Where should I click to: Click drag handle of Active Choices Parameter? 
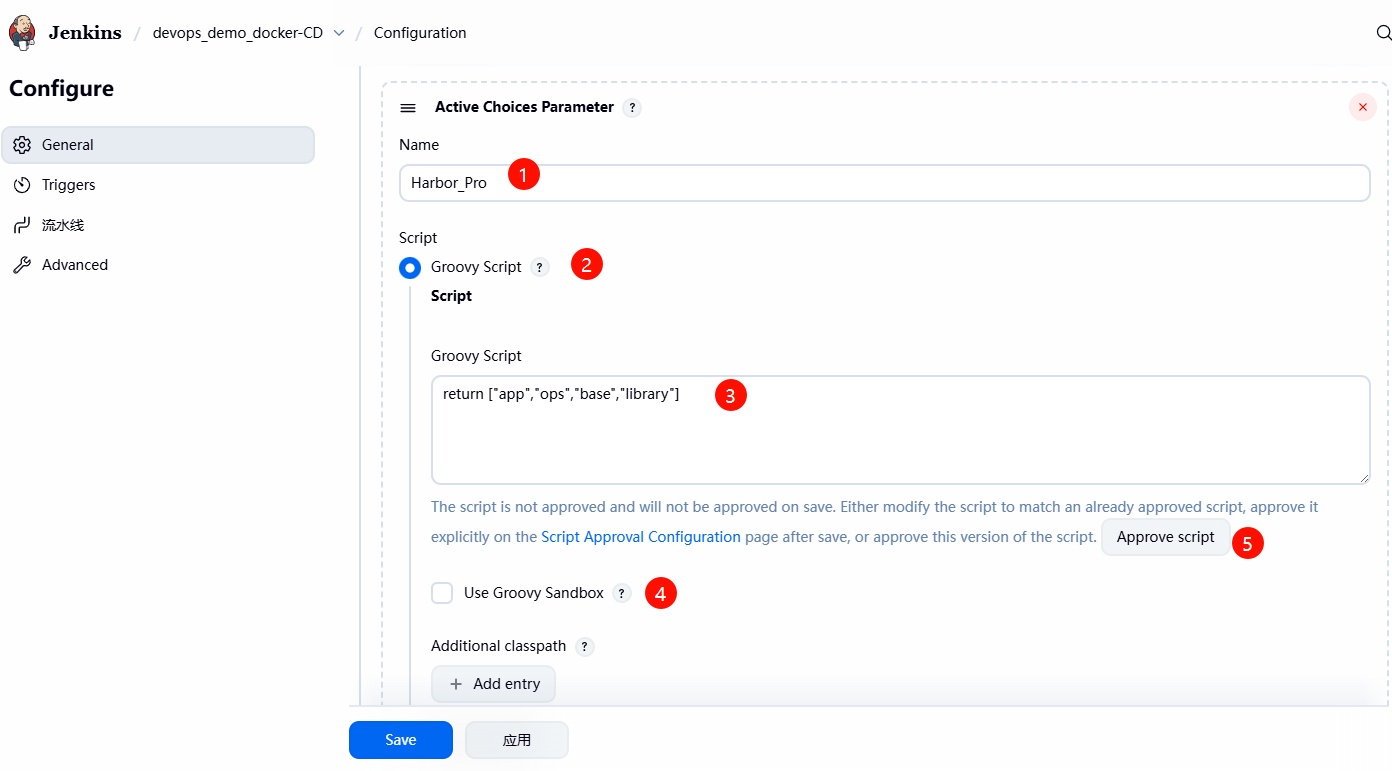pyautogui.click(x=408, y=108)
